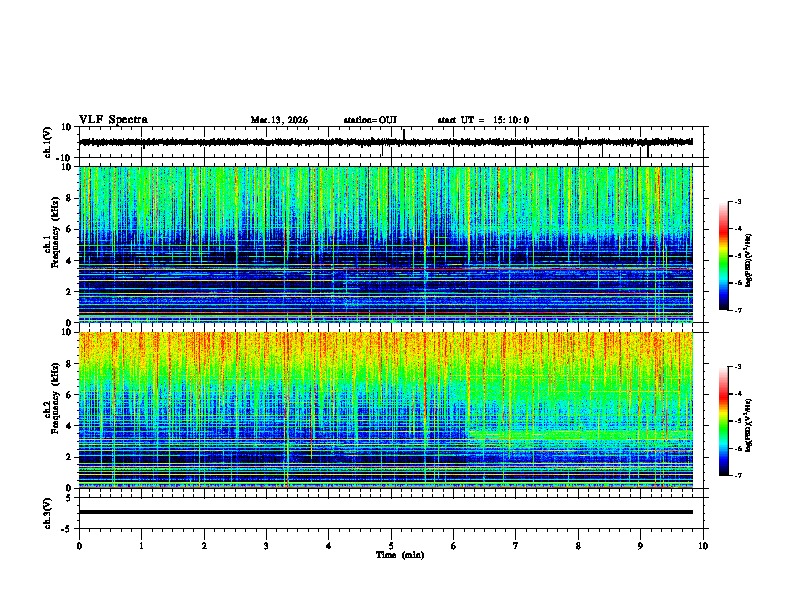Click time axis tick label "7"
The image size is (792, 612).
click(516, 546)
